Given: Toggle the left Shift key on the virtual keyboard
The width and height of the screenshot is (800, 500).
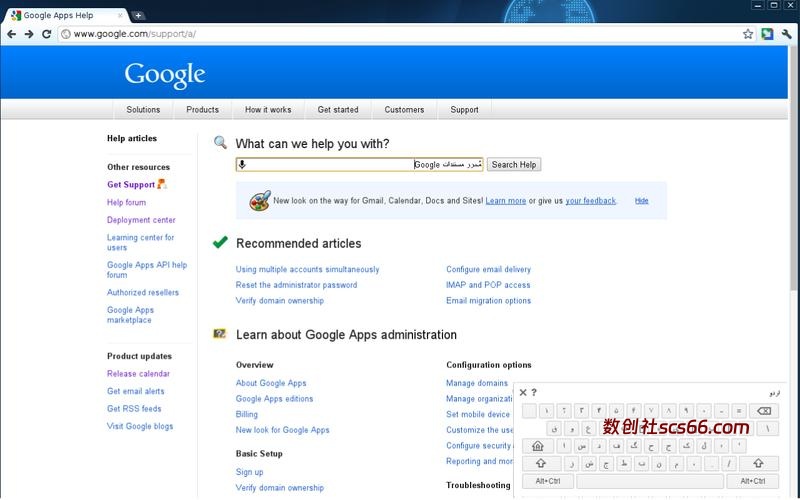Looking at the screenshot, I should coord(541,464).
